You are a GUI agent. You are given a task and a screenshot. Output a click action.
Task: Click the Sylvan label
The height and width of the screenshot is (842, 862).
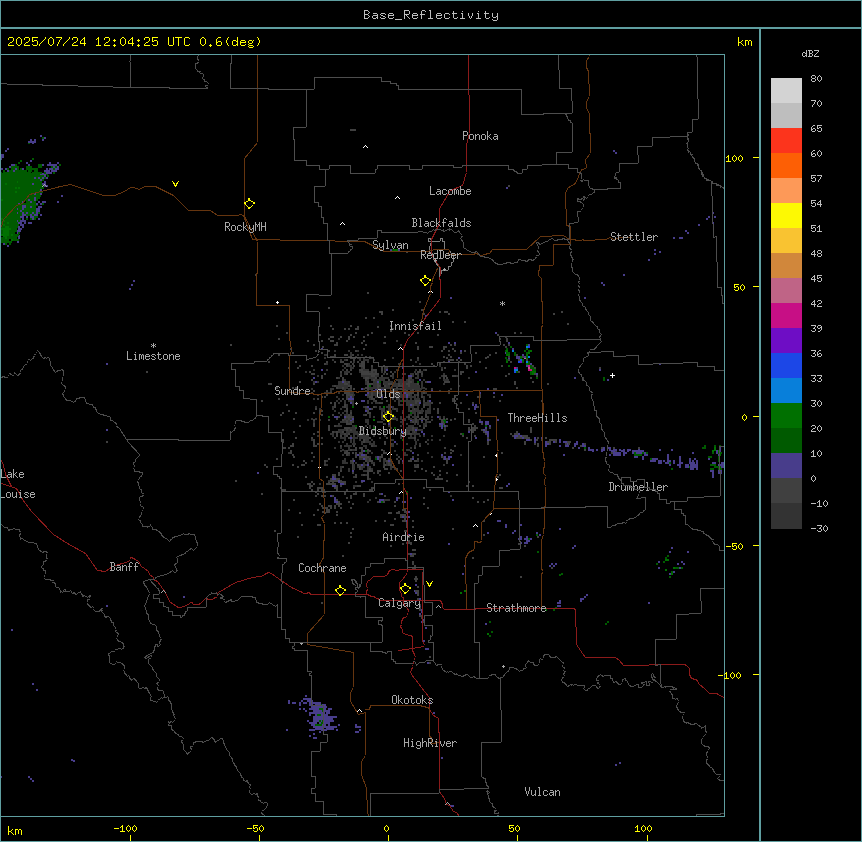click(390, 245)
